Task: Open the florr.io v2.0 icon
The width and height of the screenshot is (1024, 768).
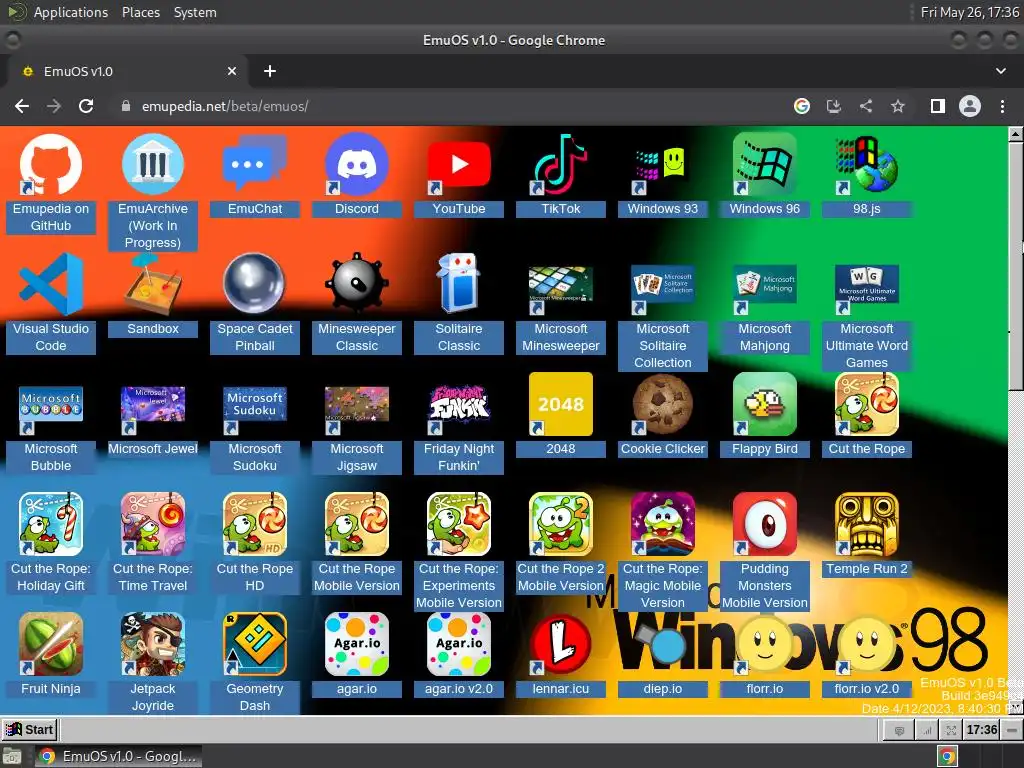Action: pos(866,645)
